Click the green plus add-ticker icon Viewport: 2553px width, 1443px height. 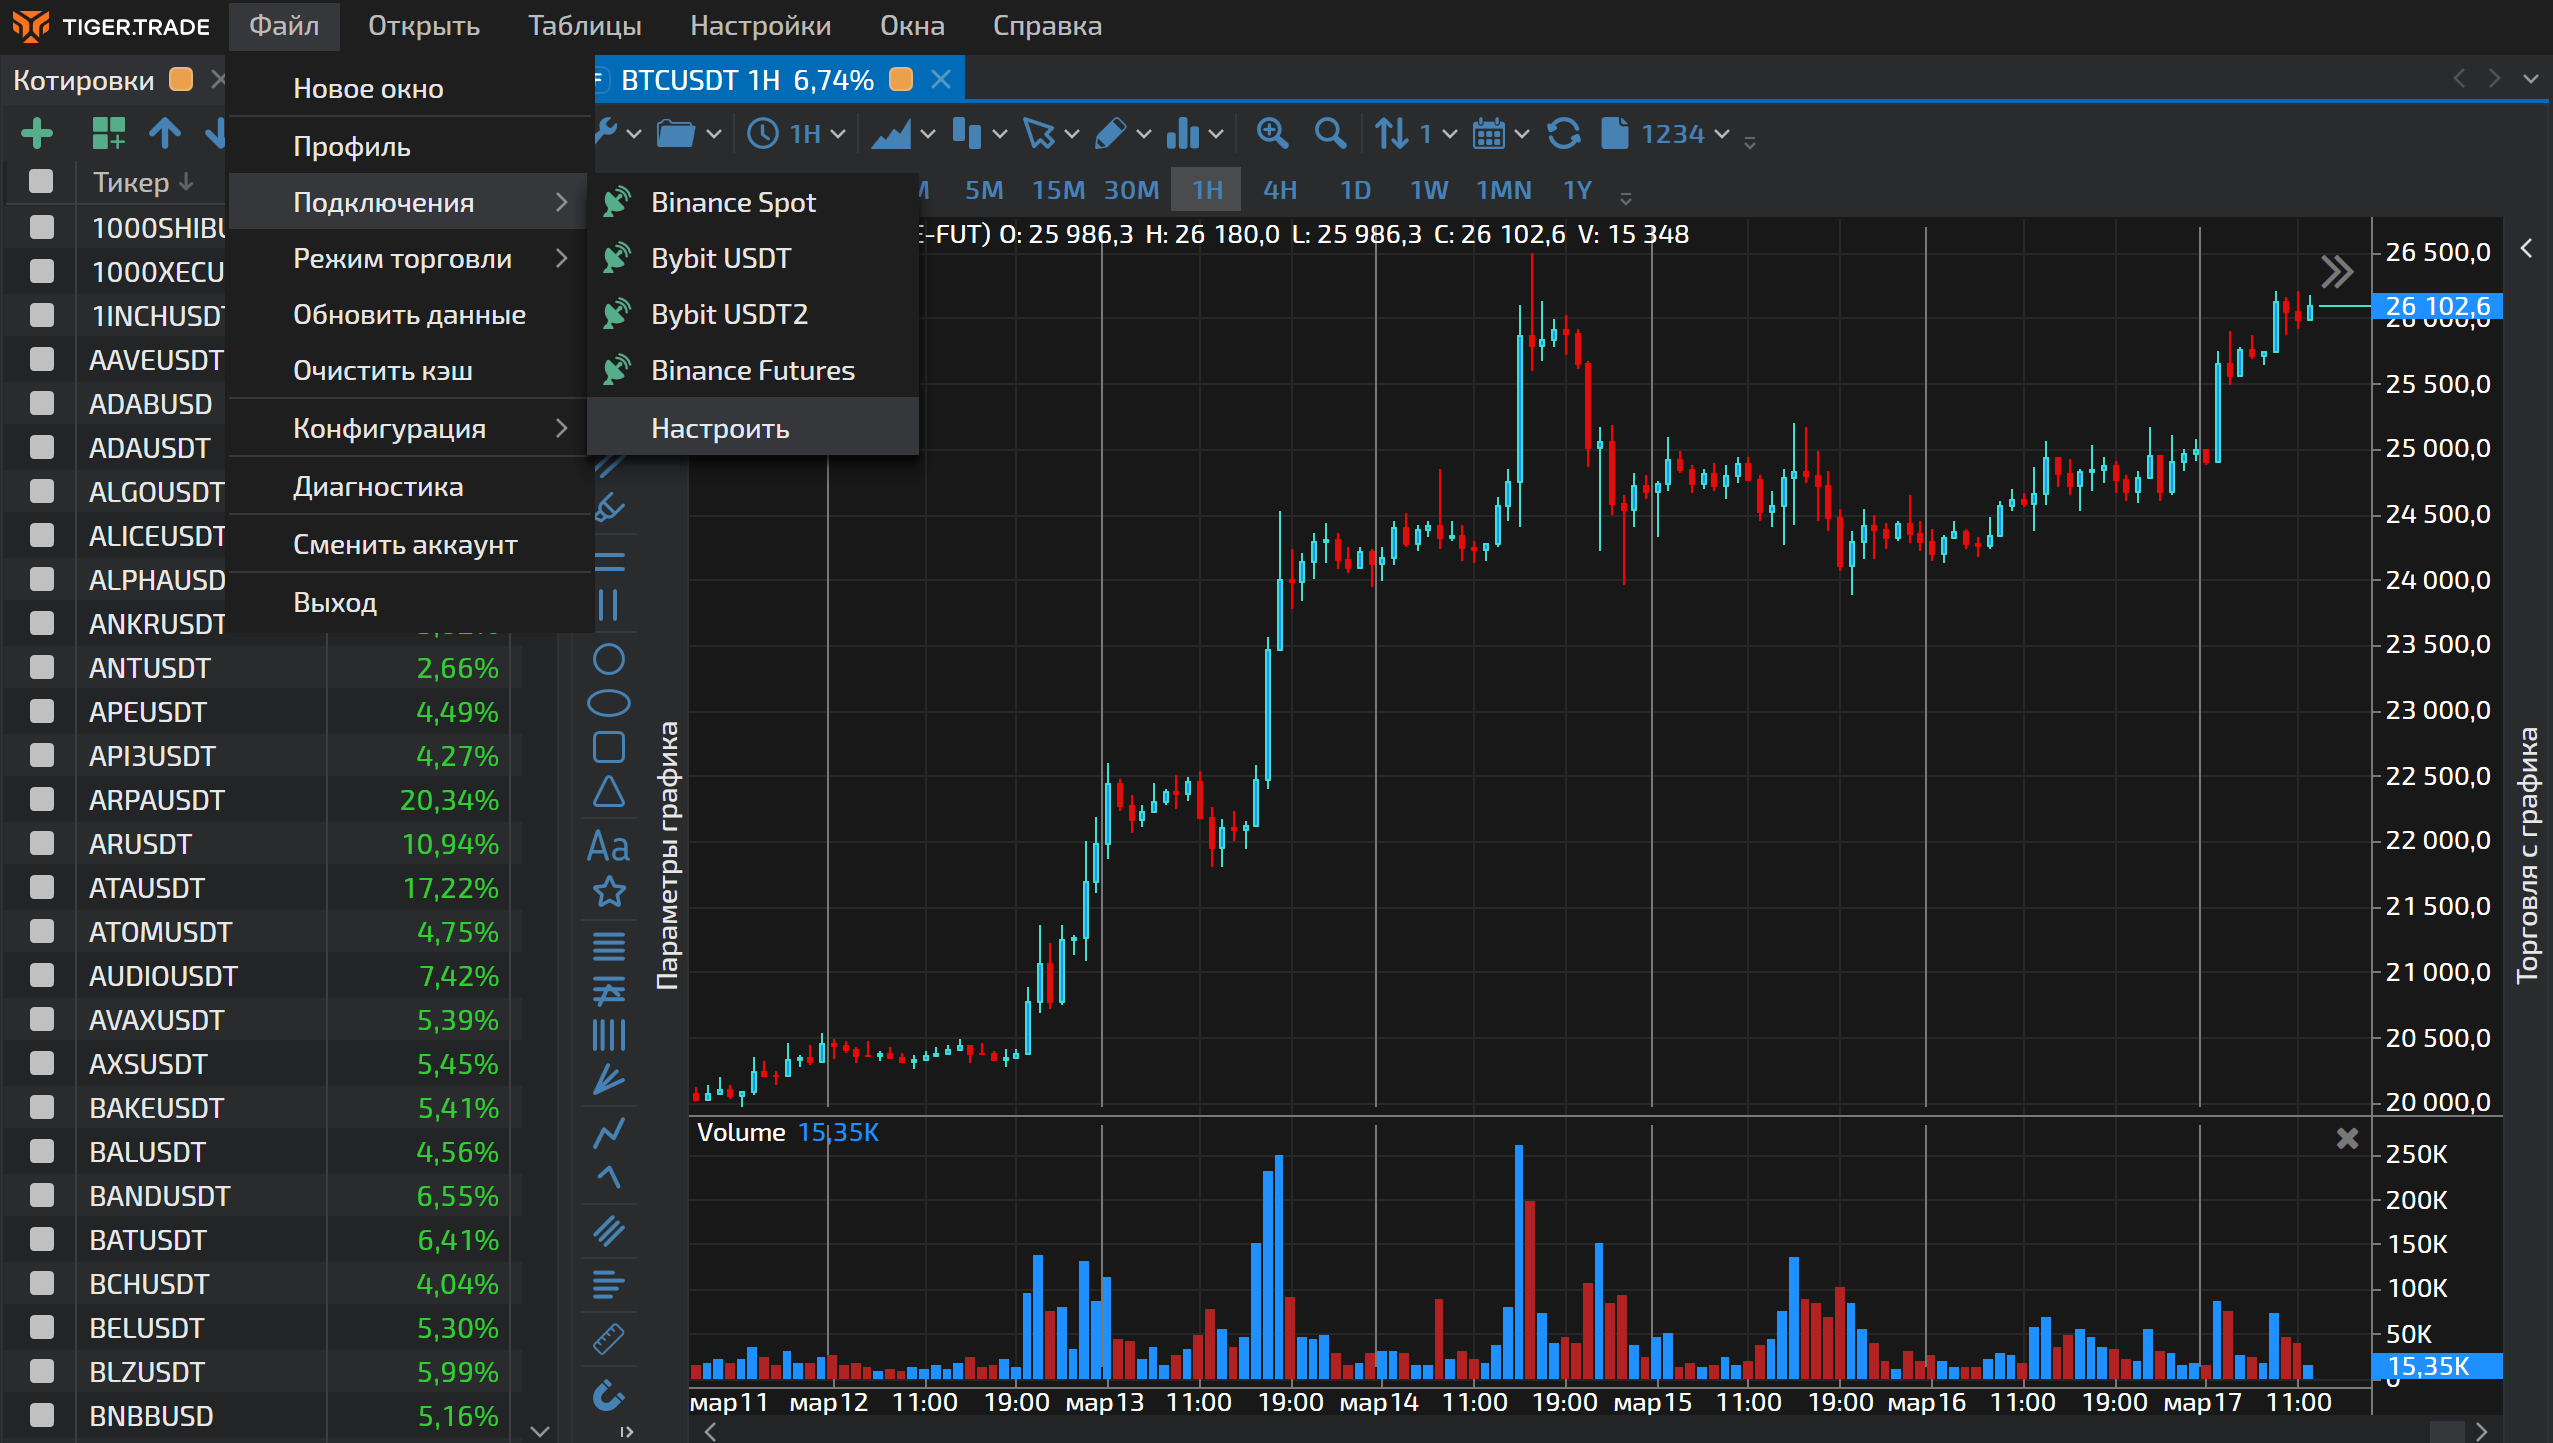tap(37, 133)
